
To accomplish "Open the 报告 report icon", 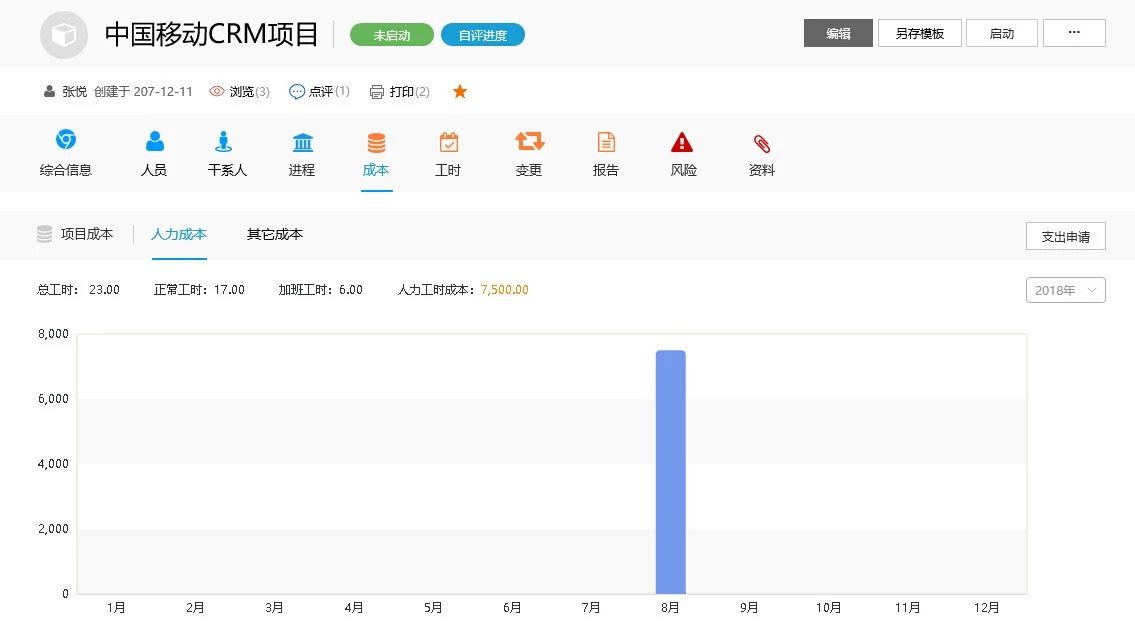I will point(606,141).
